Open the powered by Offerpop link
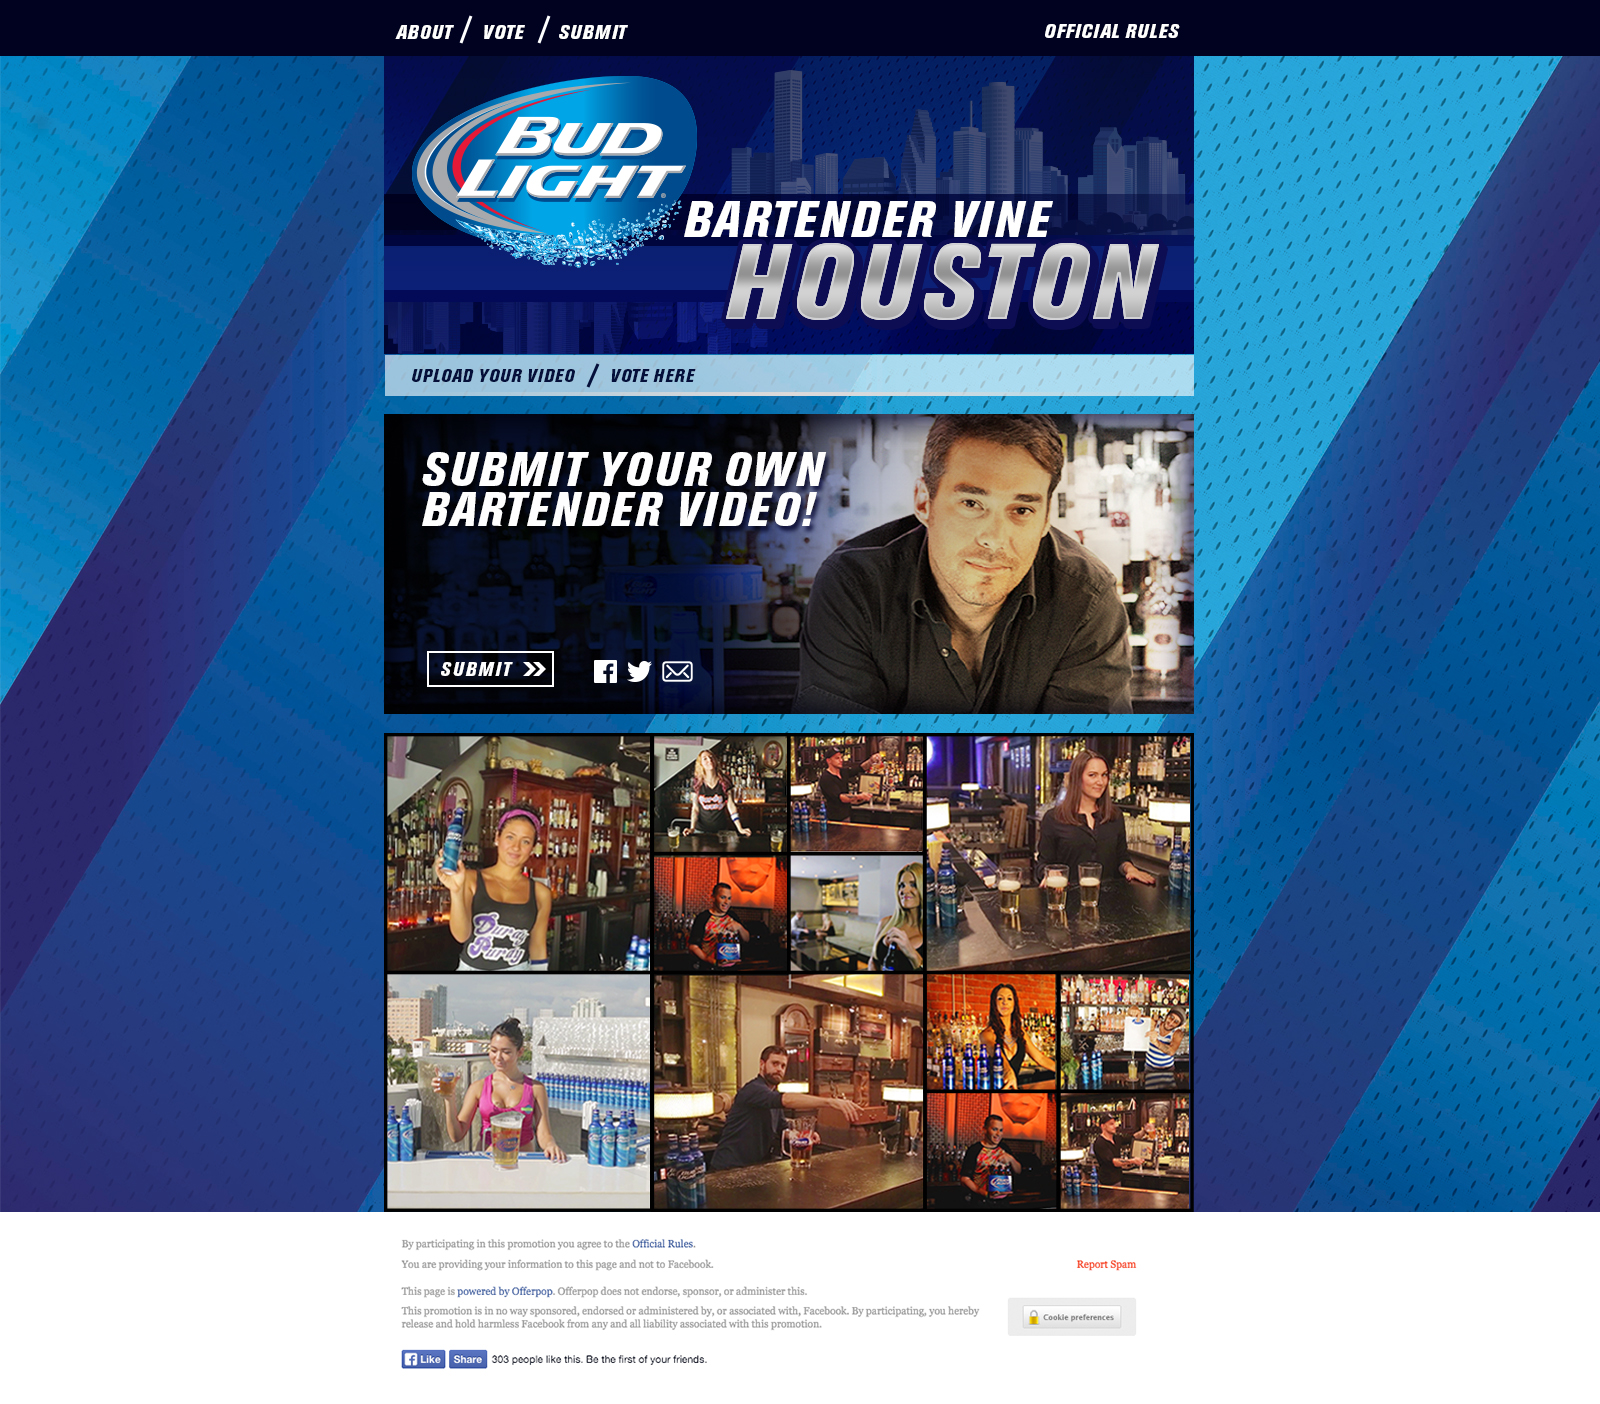 (505, 1291)
